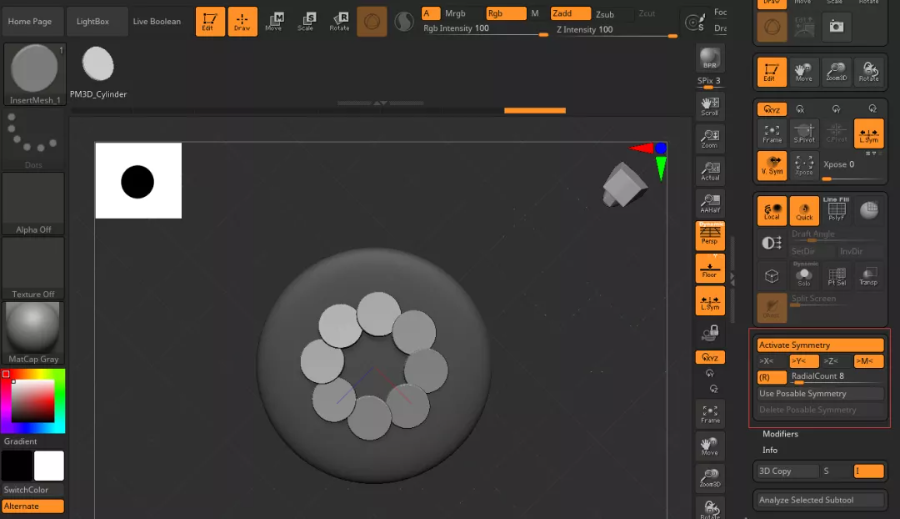Select Move mode in the top toolbar
Viewport: 900px width, 519px height.
coord(274,22)
